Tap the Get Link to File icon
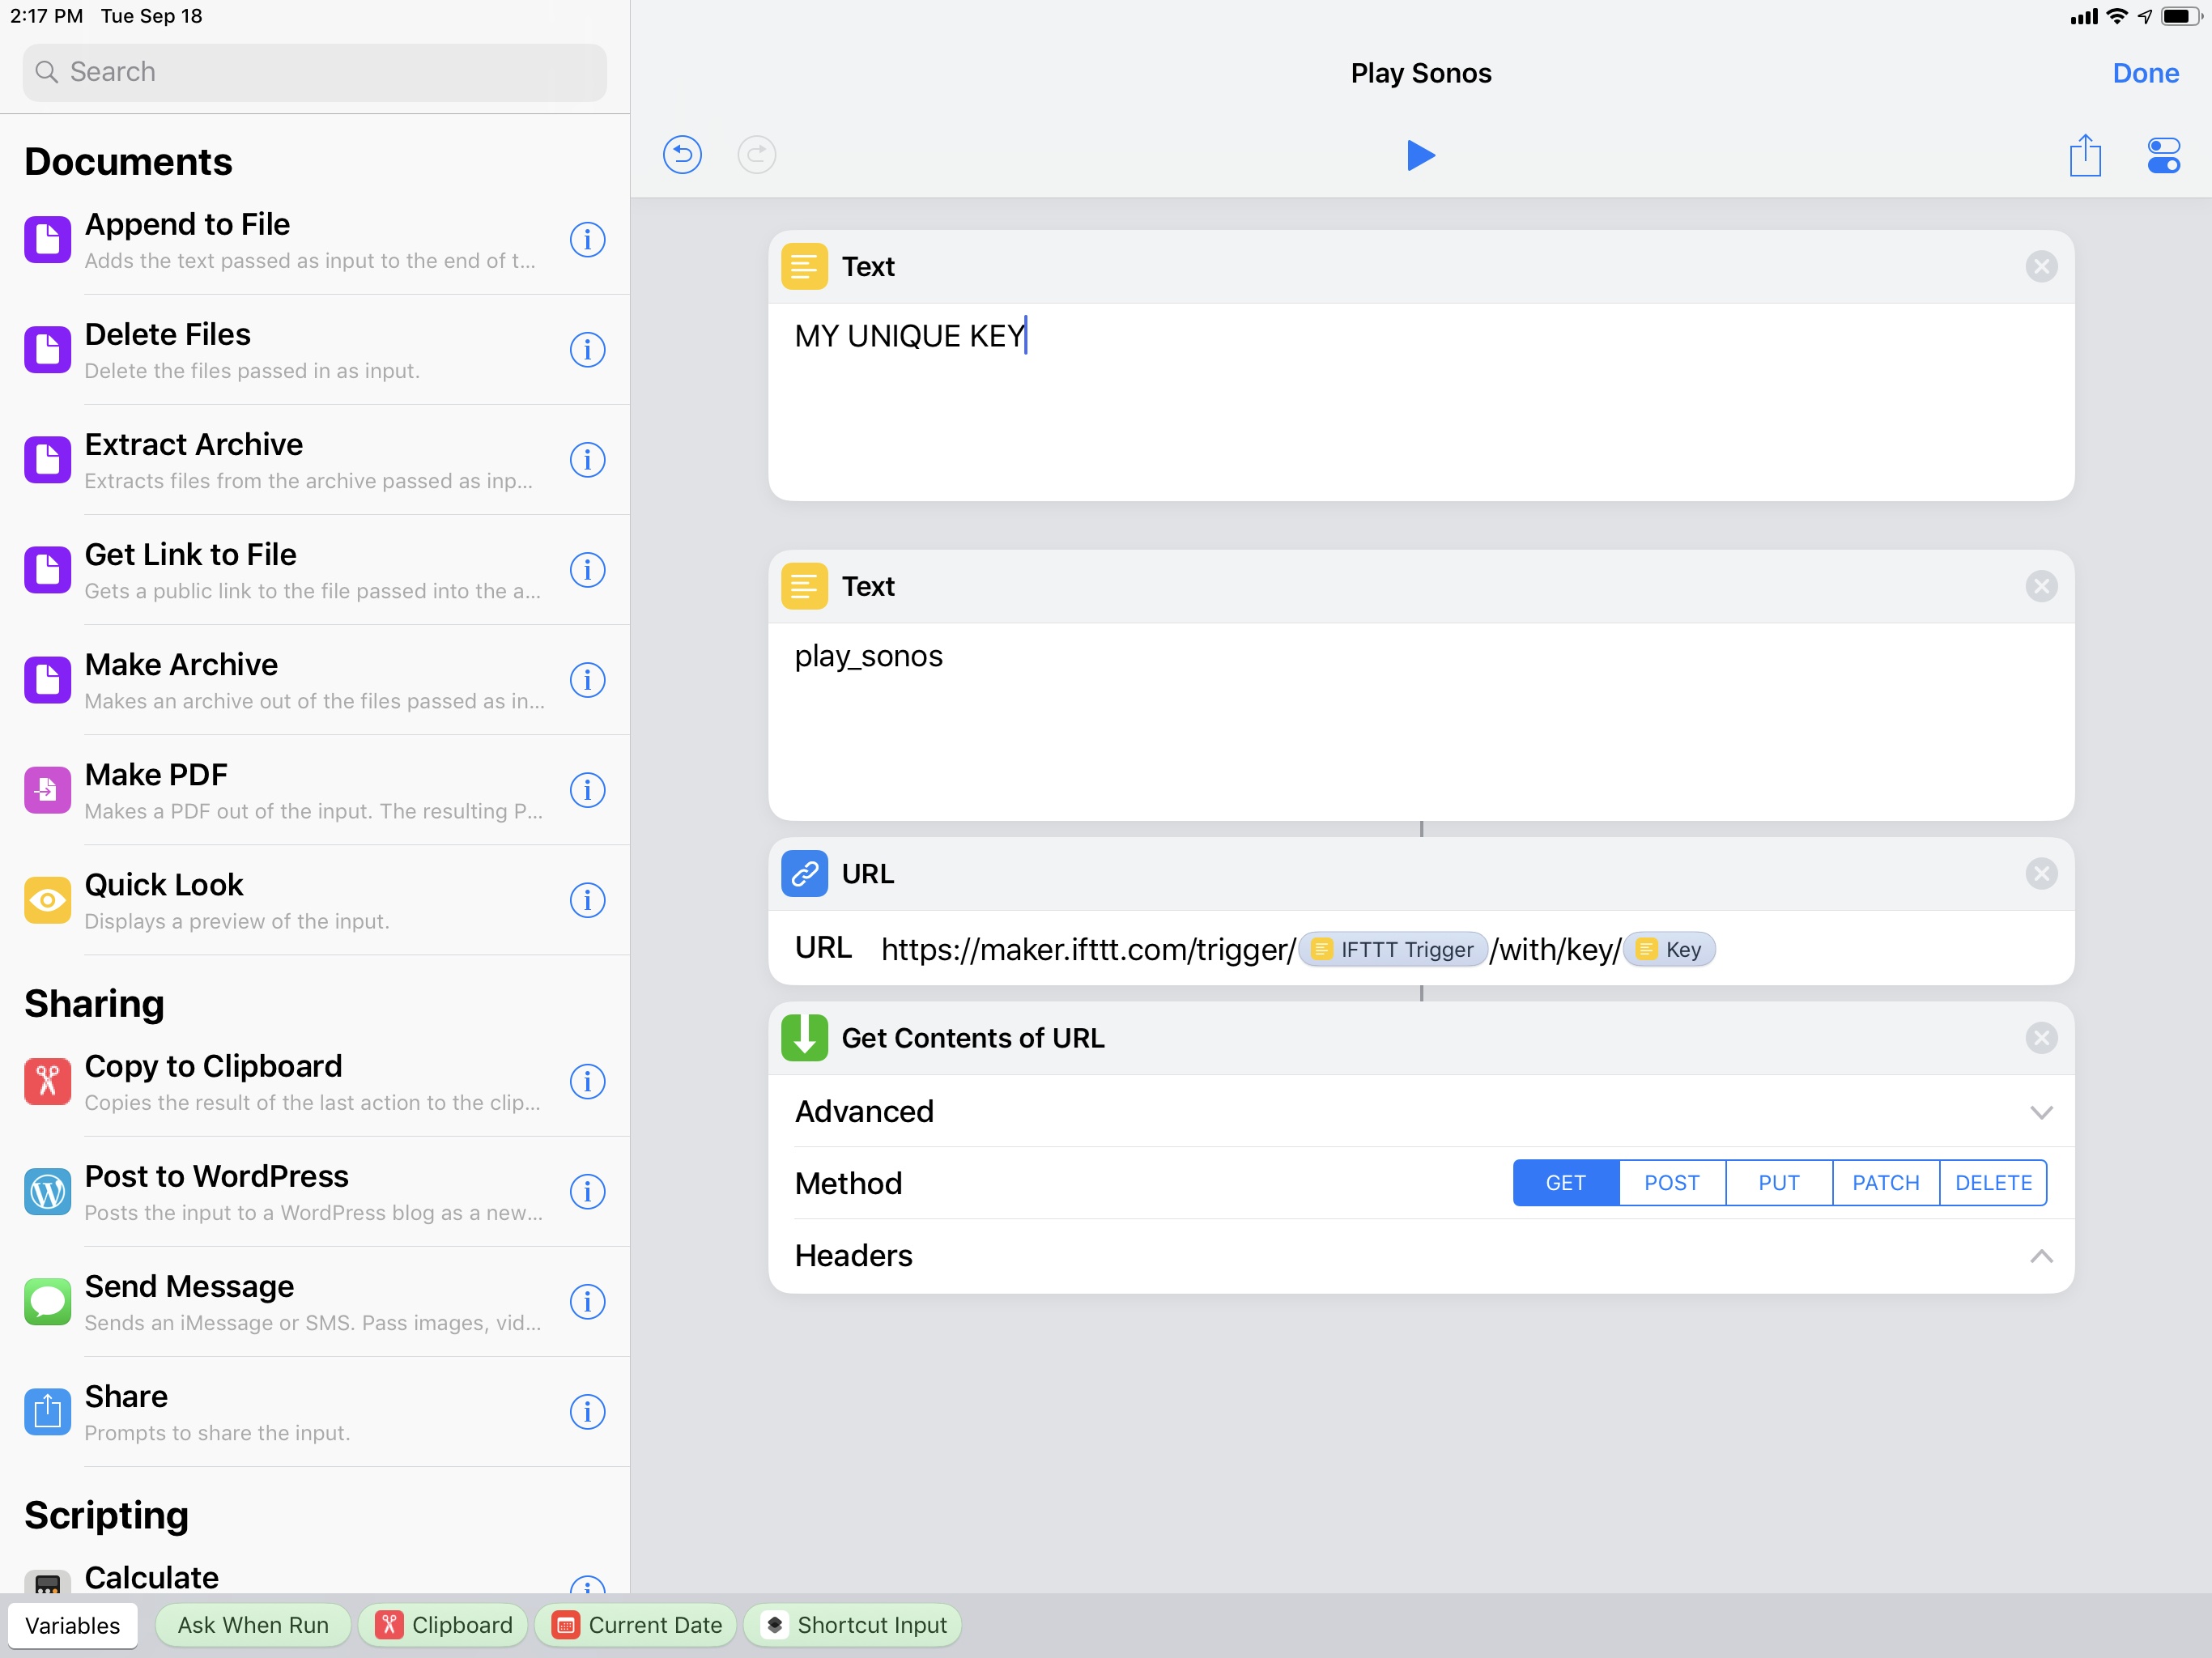 pos(47,570)
